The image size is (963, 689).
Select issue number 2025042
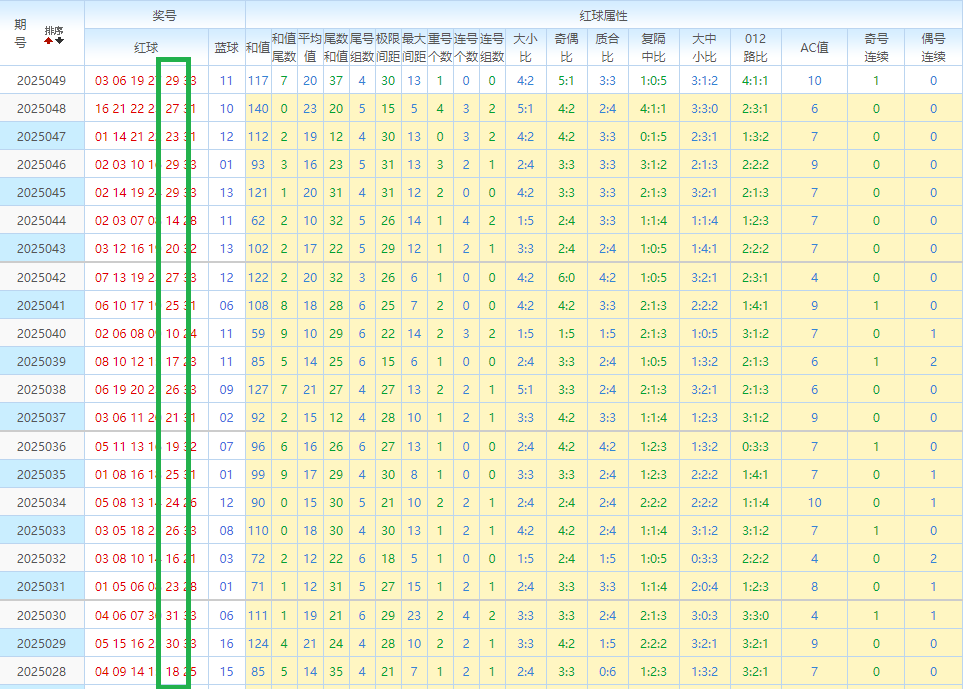(41, 278)
